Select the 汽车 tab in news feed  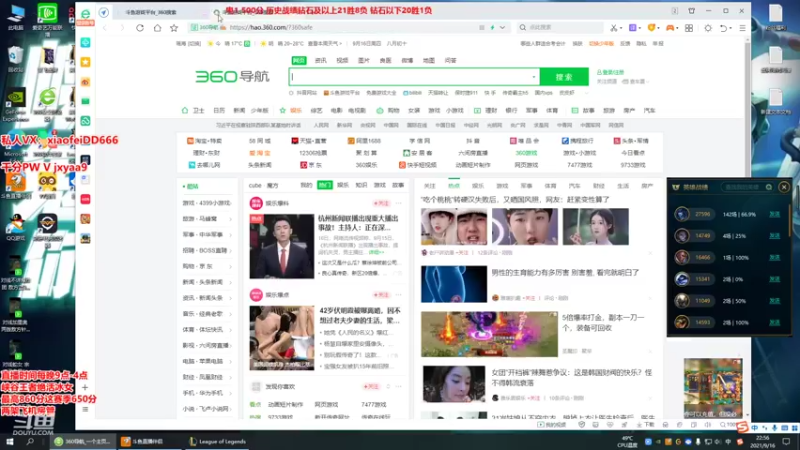574,186
